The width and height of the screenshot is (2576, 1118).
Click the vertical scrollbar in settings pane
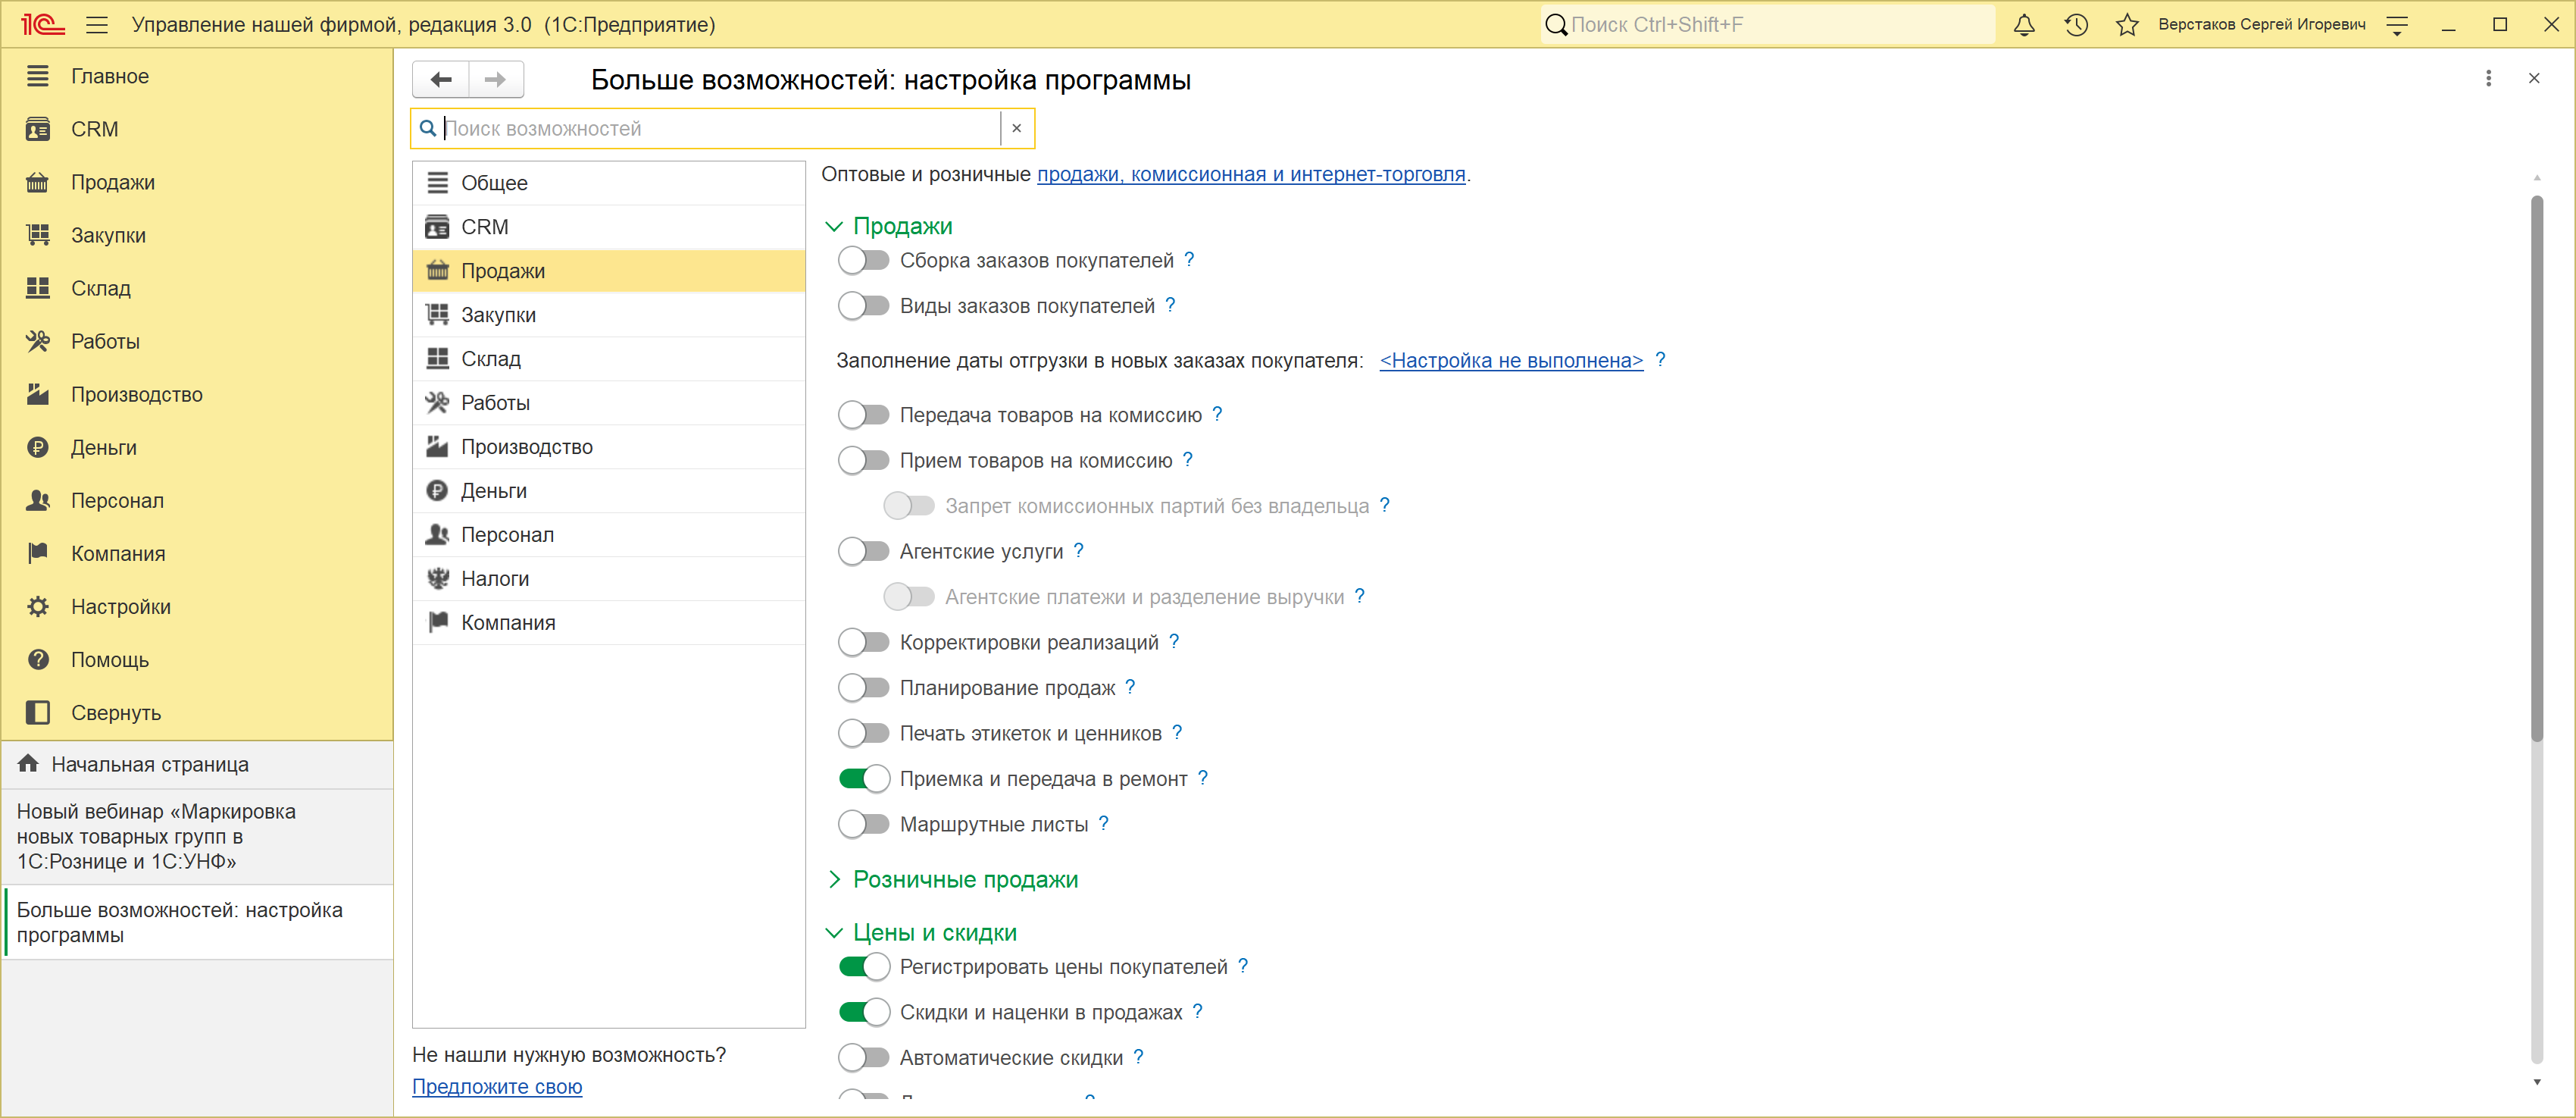click(2536, 470)
